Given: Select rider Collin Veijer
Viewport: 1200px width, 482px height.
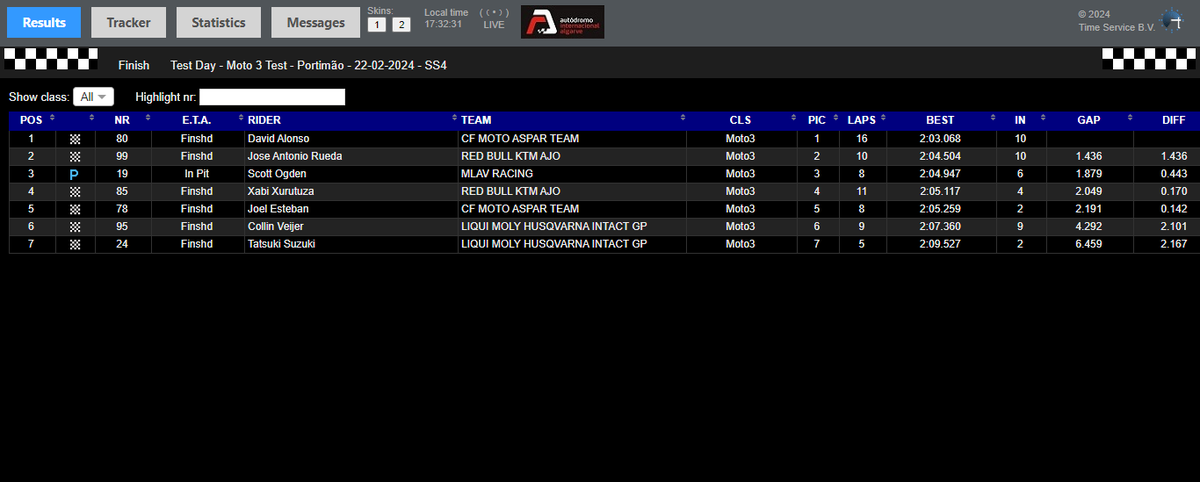Looking at the screenshot, I should click(x=275, y=227).
